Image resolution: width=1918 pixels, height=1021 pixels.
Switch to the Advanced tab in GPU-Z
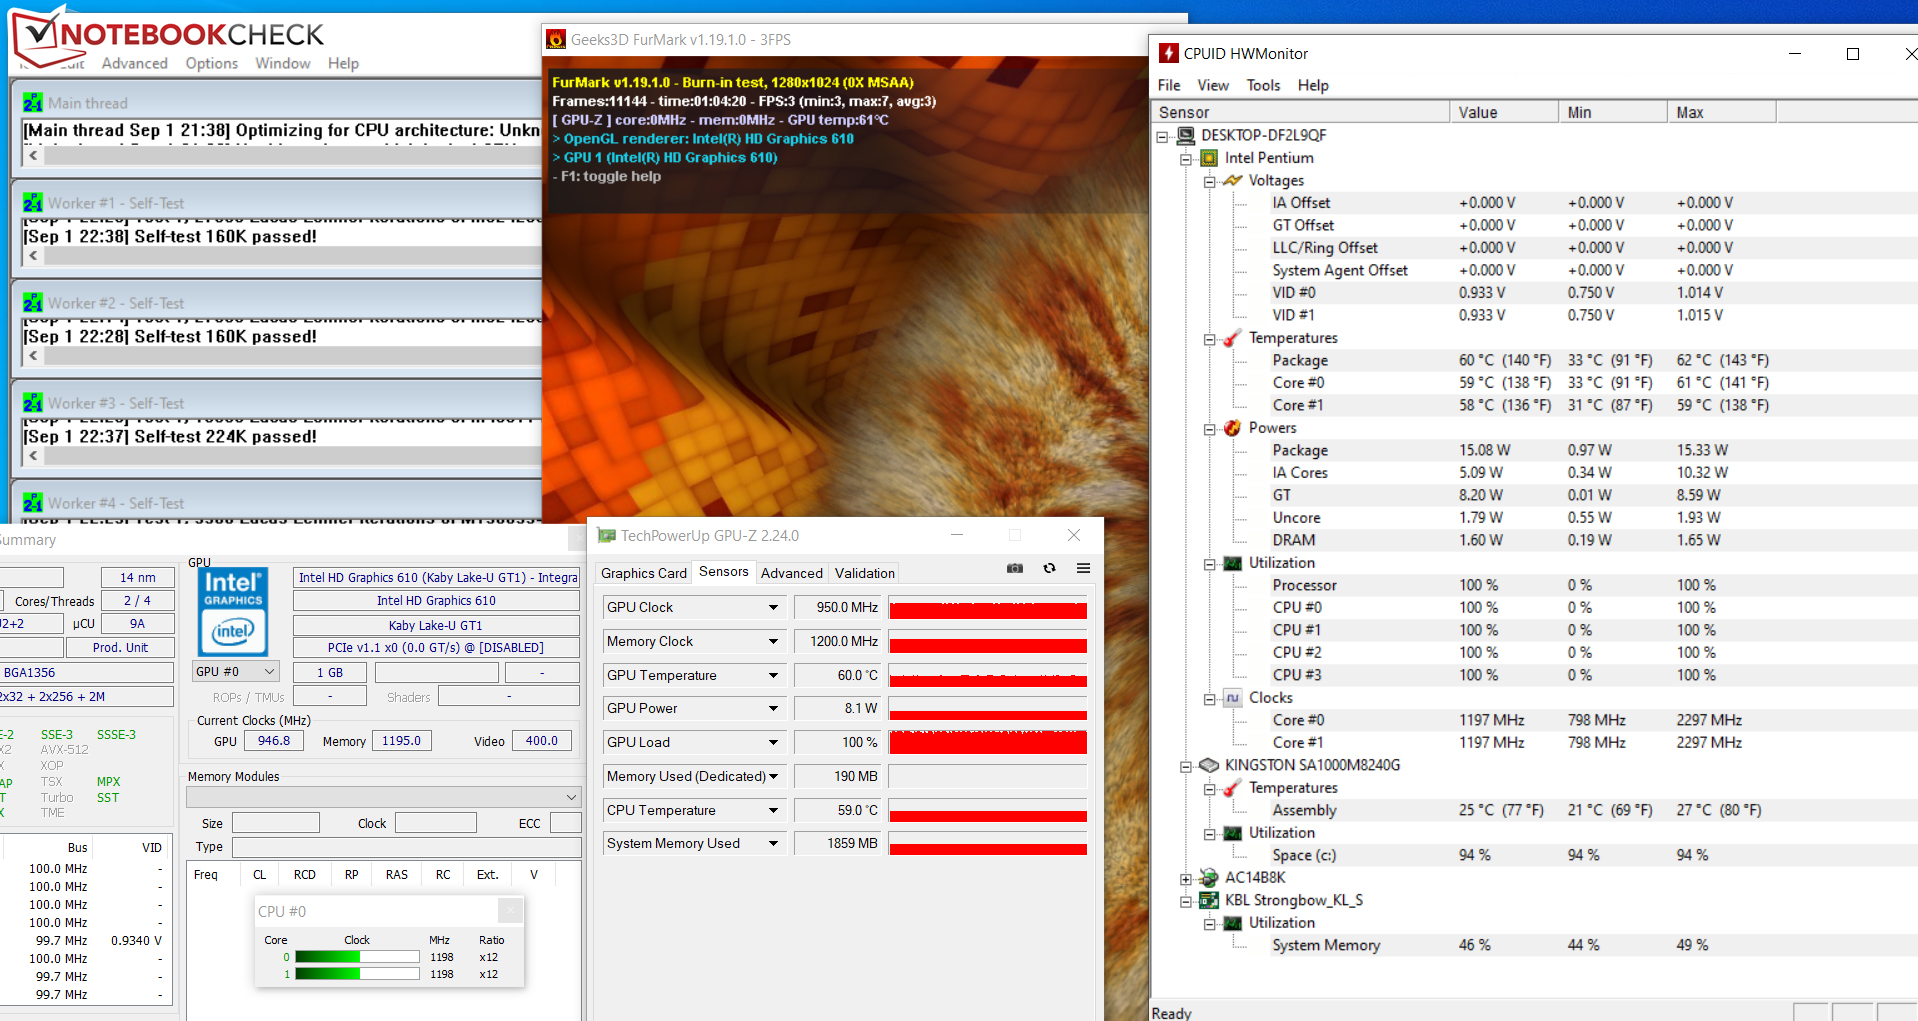pyautogui.click(x=791, y=573)
